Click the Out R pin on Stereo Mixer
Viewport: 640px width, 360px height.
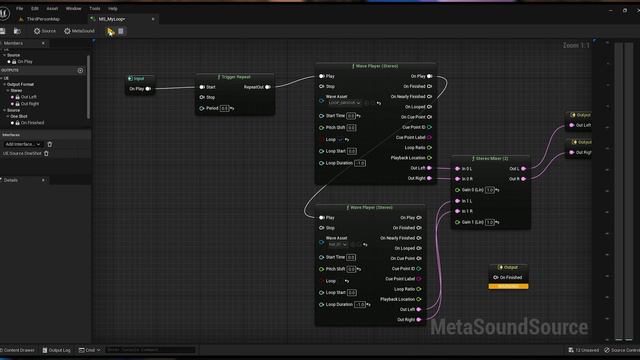524,179
